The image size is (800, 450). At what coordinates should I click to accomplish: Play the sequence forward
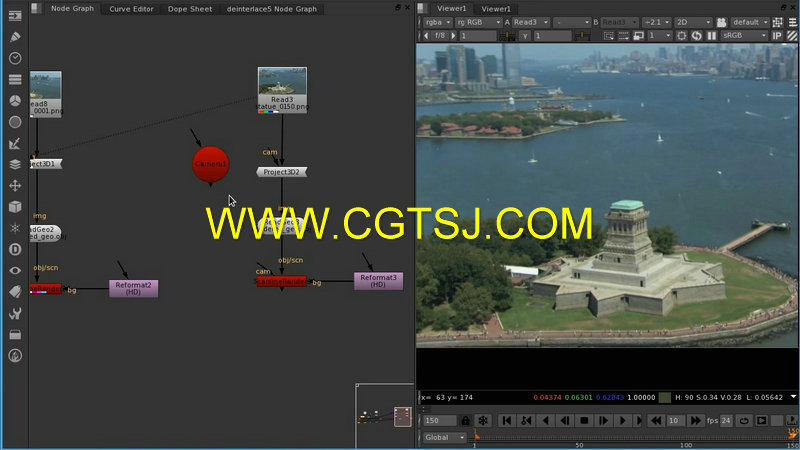click(622, 421)
